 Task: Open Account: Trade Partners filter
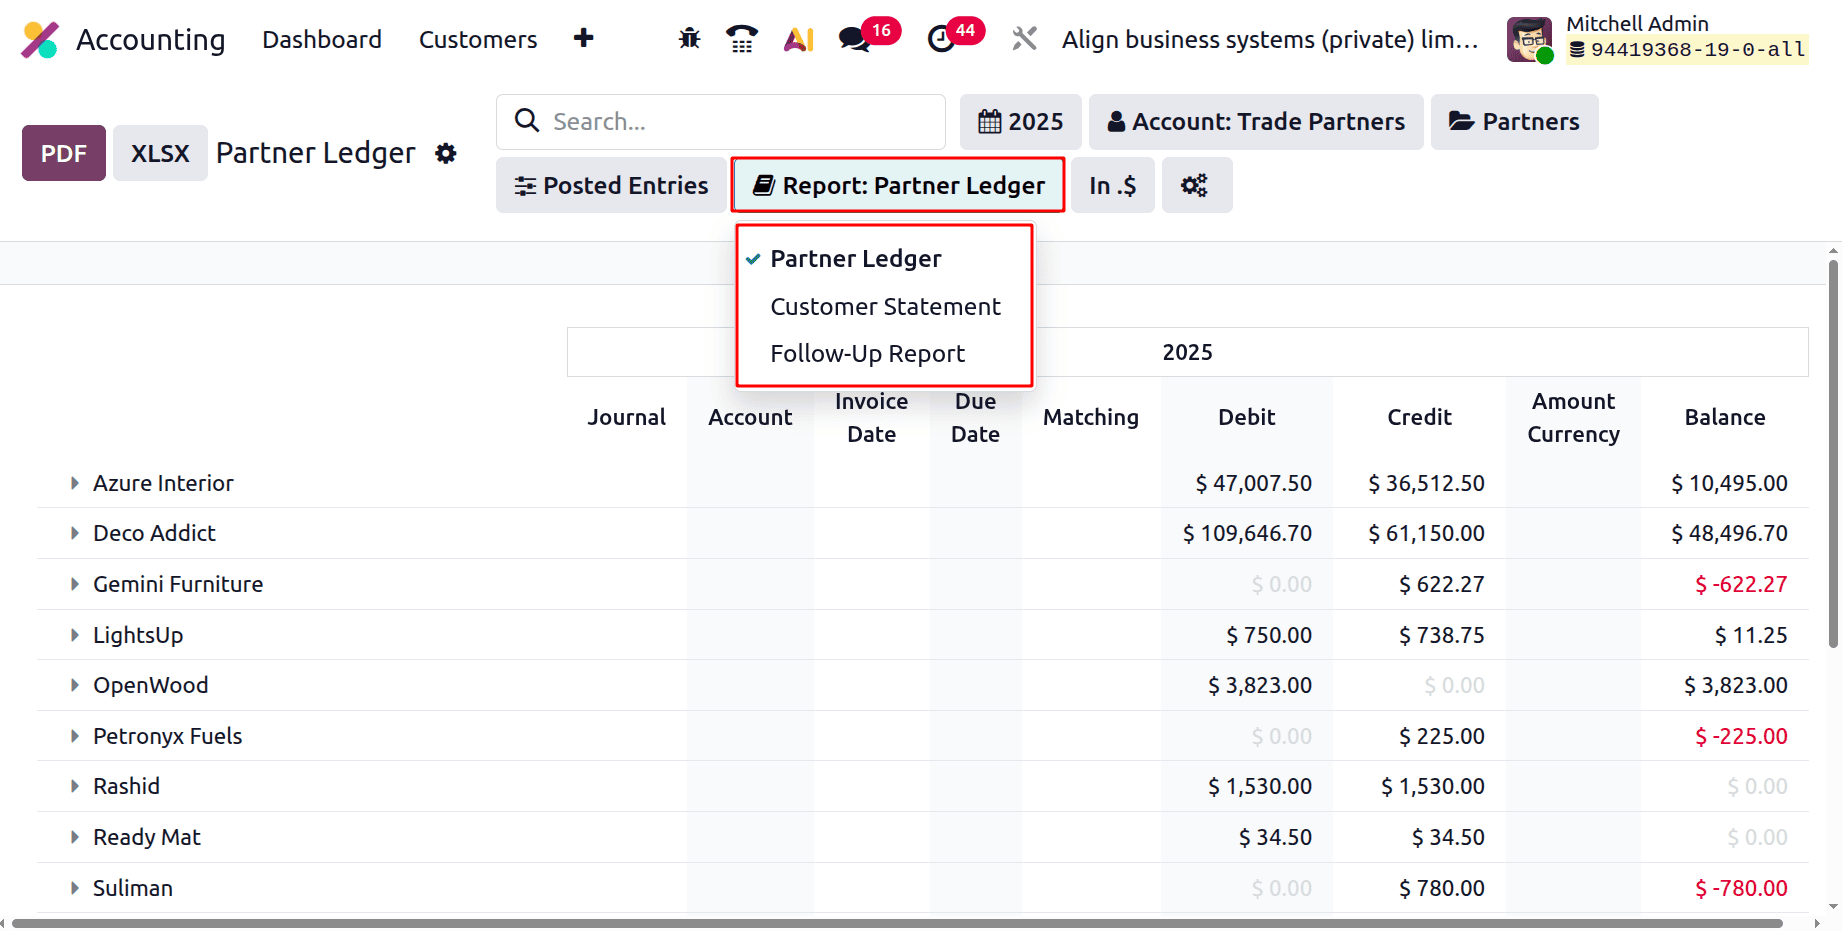pos(1256,122)
